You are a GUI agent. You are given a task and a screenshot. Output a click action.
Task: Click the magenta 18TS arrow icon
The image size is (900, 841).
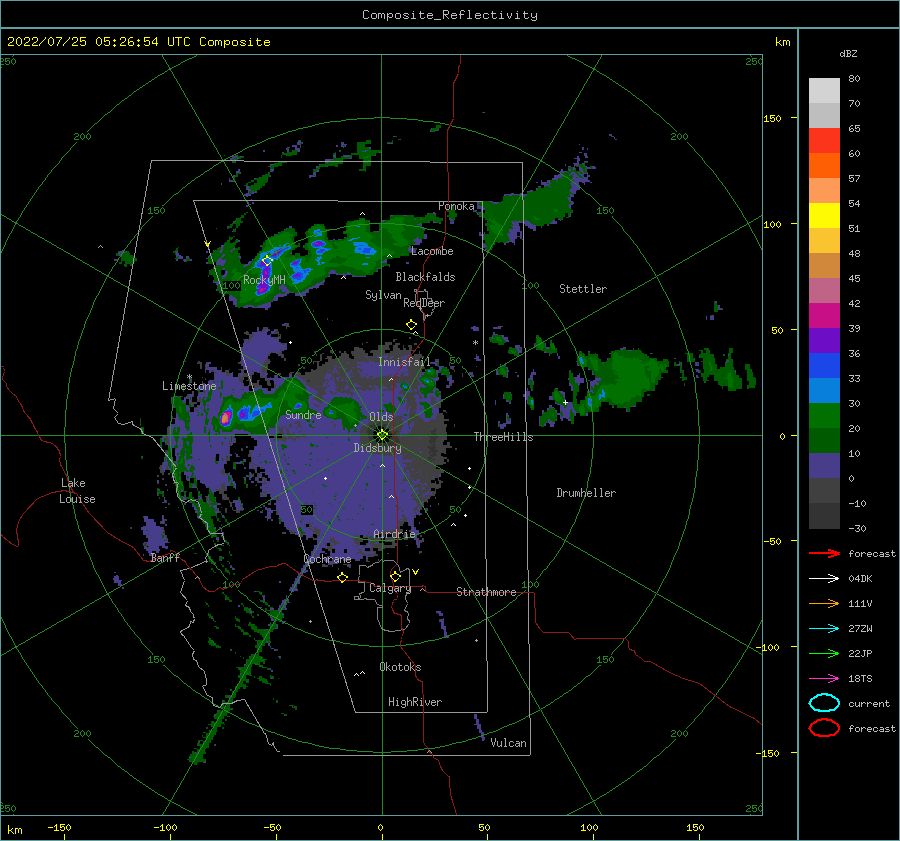[824, 679]
